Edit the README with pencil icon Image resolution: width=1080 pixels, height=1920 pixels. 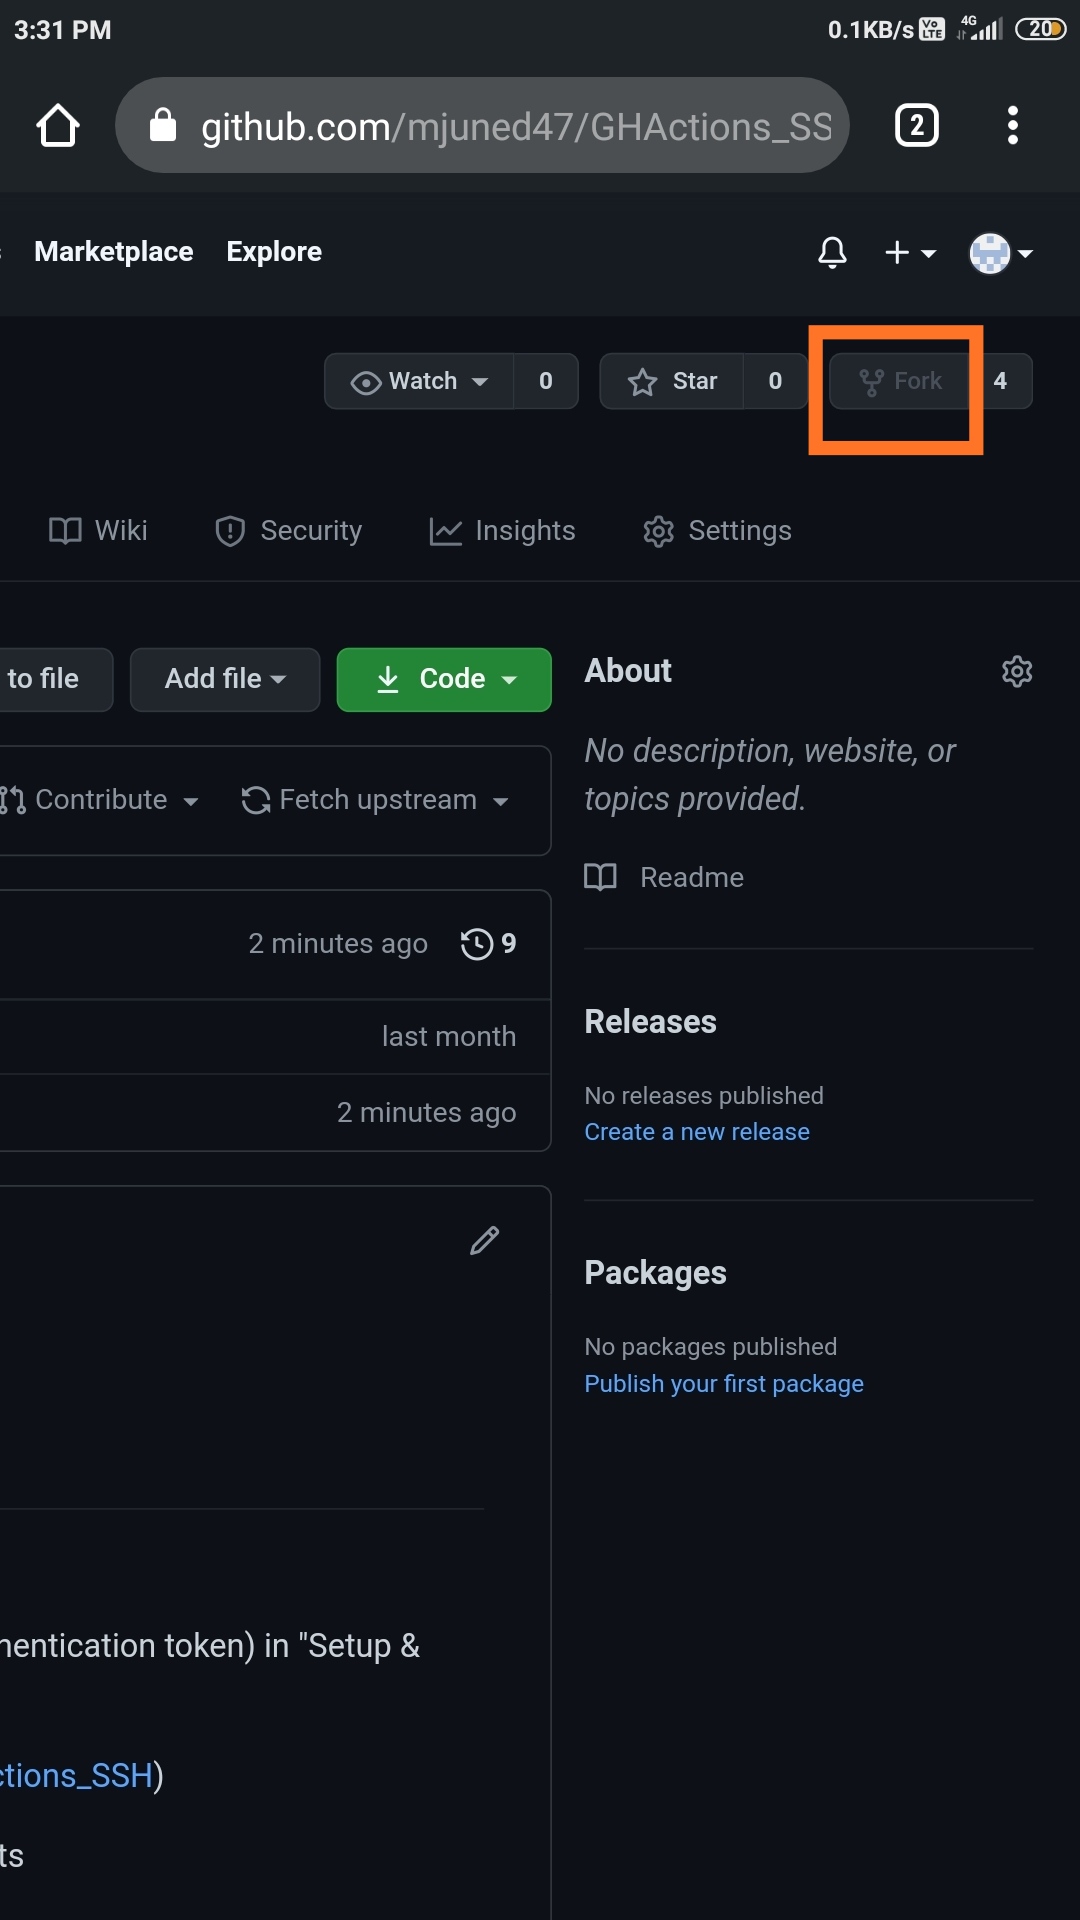[485, 1240]
